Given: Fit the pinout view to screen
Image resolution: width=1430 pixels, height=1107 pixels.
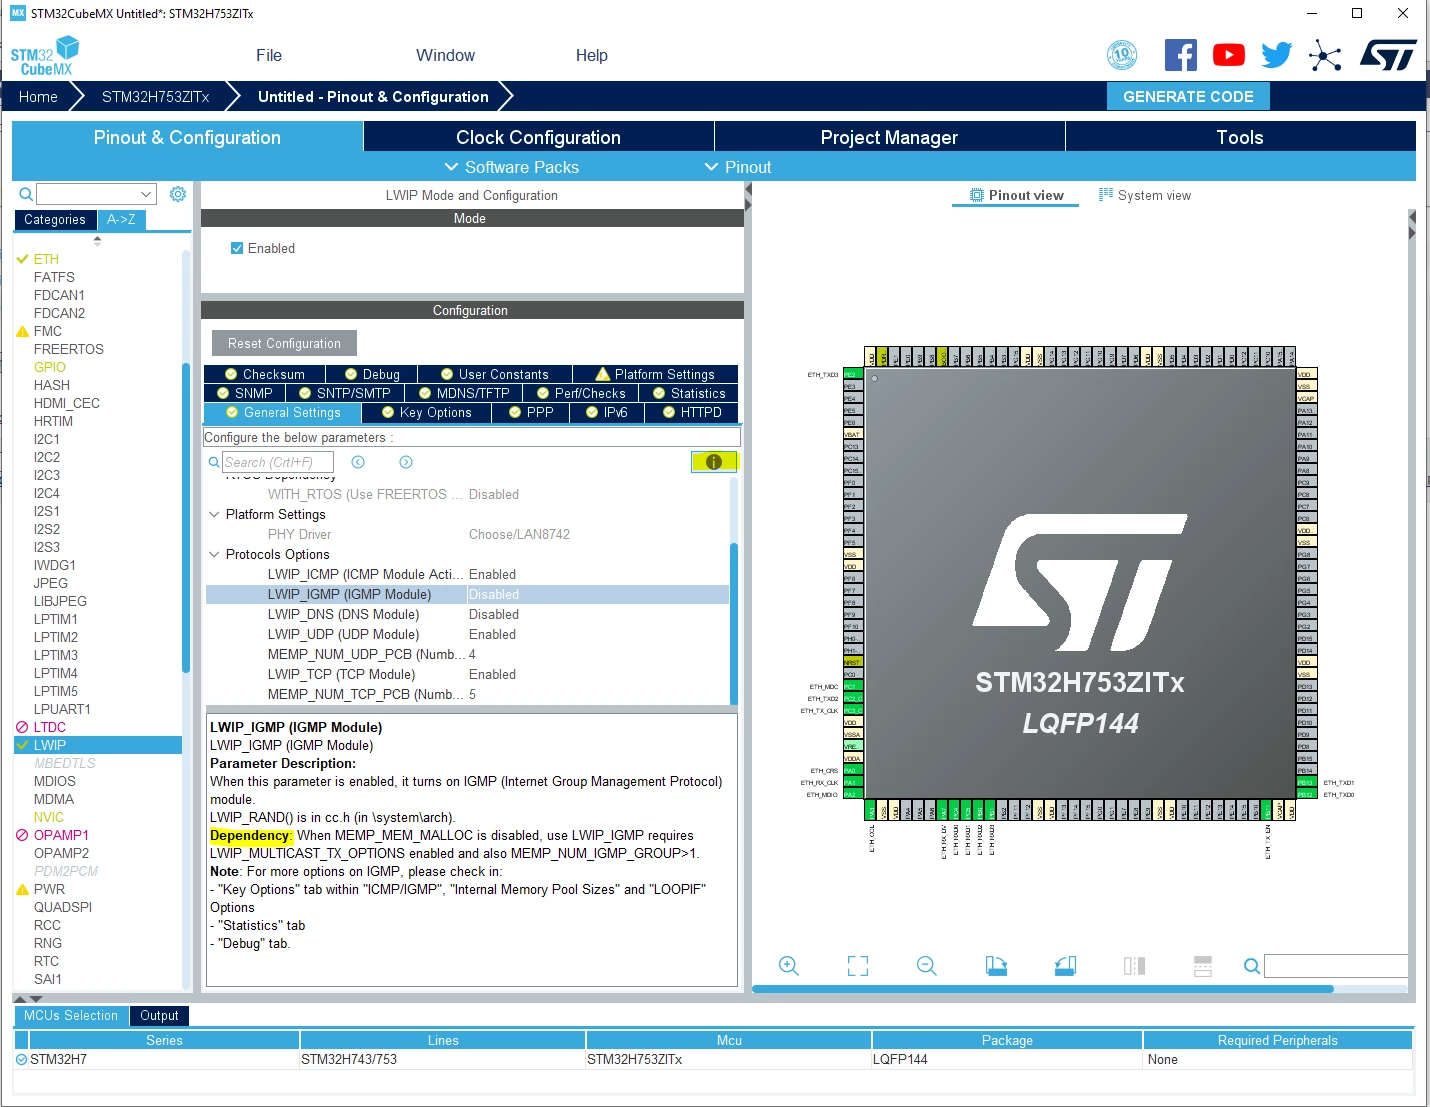Looking at the screenshot, I should pos(858,966).
